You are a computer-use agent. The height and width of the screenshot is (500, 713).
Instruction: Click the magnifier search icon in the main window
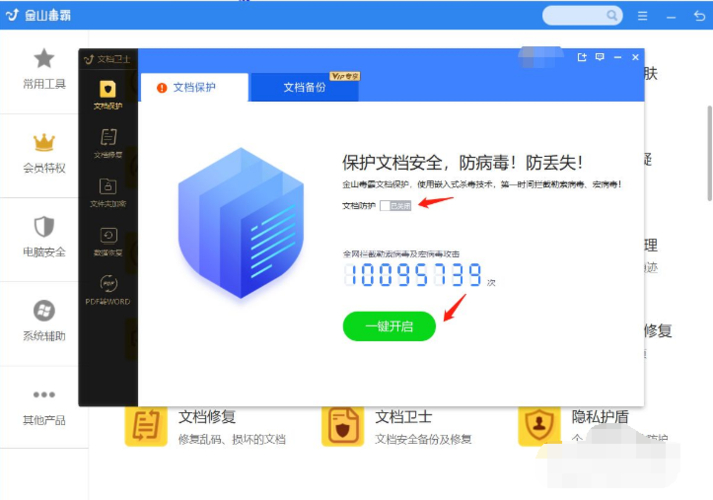click(x=612, y=15)
